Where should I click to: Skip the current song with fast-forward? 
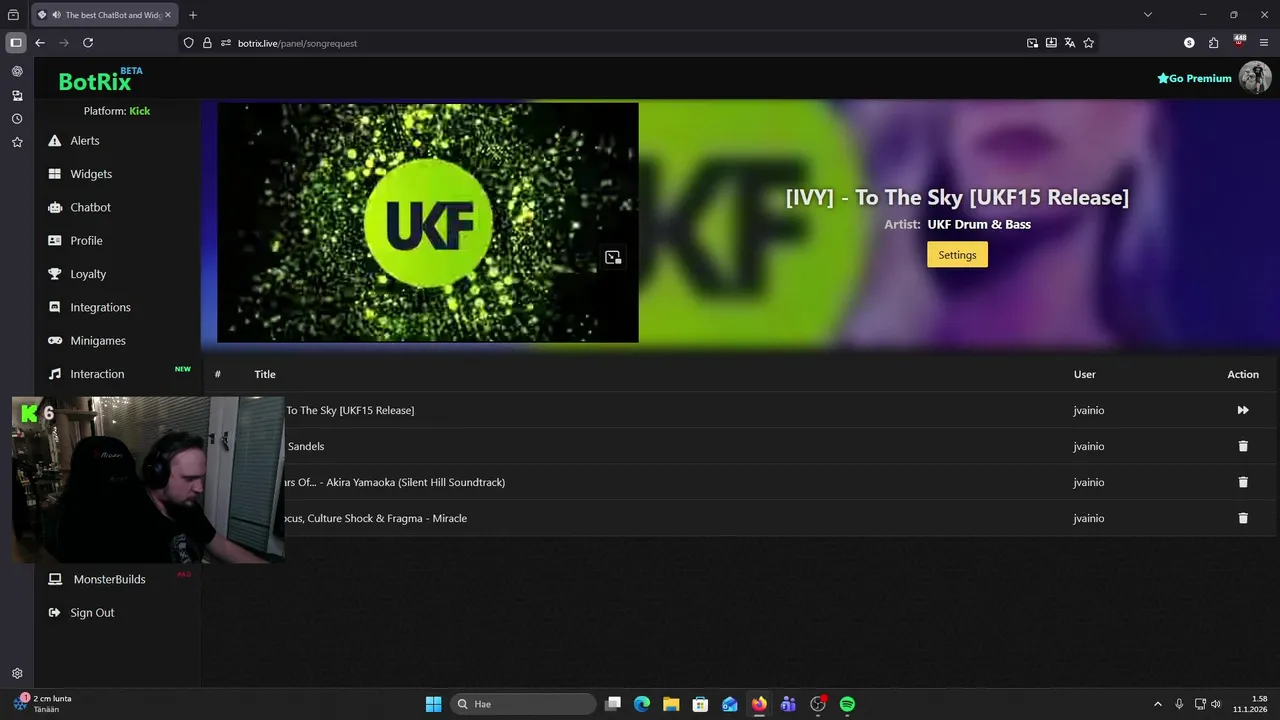click(1243, 410)
